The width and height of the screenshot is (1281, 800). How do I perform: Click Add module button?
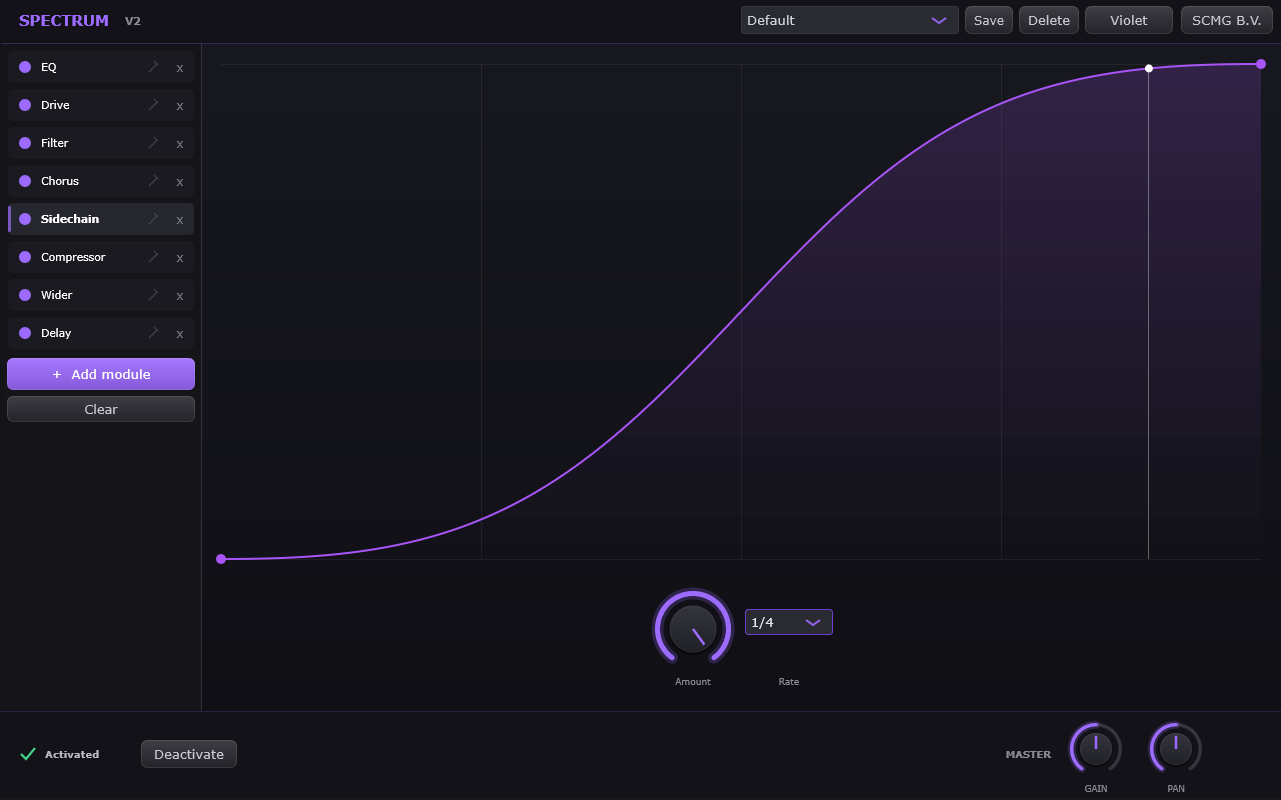pos(101,374)
